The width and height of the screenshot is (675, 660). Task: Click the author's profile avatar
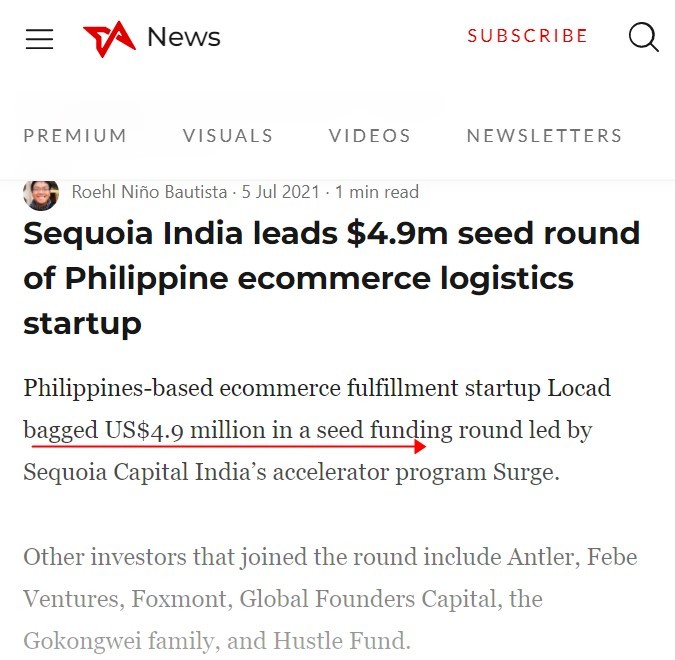click(41, 192)
